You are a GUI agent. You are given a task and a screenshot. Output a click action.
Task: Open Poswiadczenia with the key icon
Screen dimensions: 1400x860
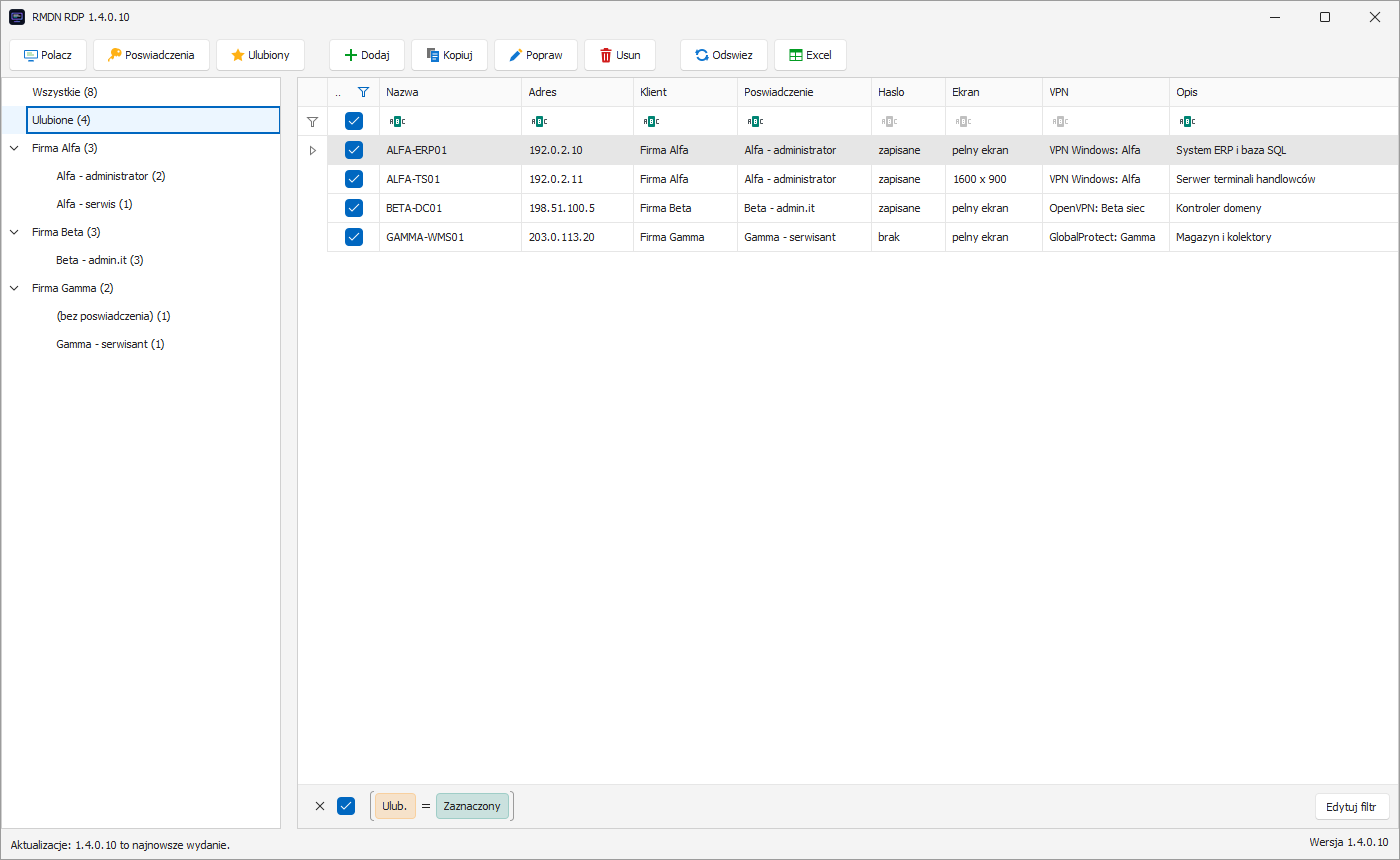click(151, 55)
